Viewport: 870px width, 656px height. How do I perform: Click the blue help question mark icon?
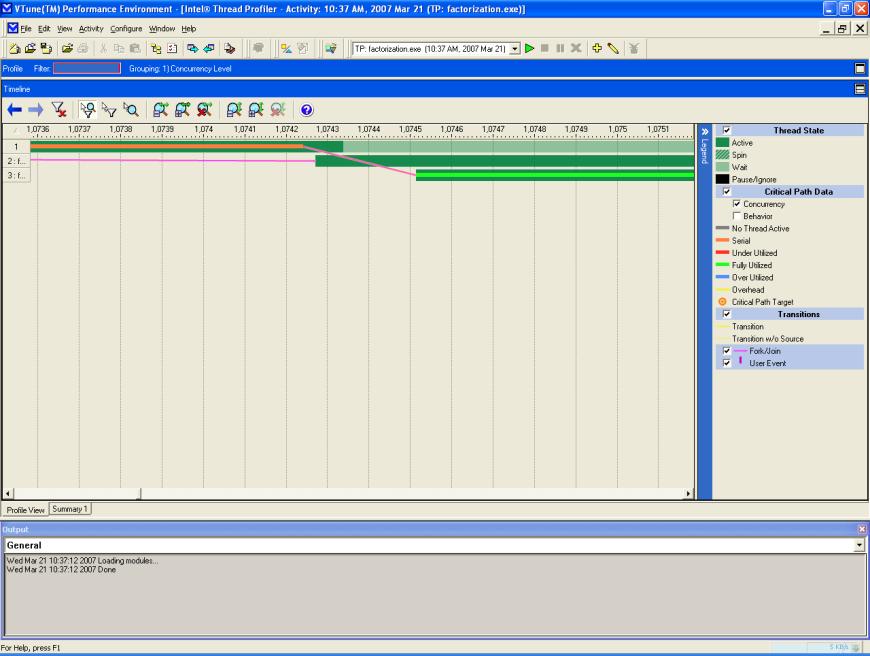click(307, 110)
